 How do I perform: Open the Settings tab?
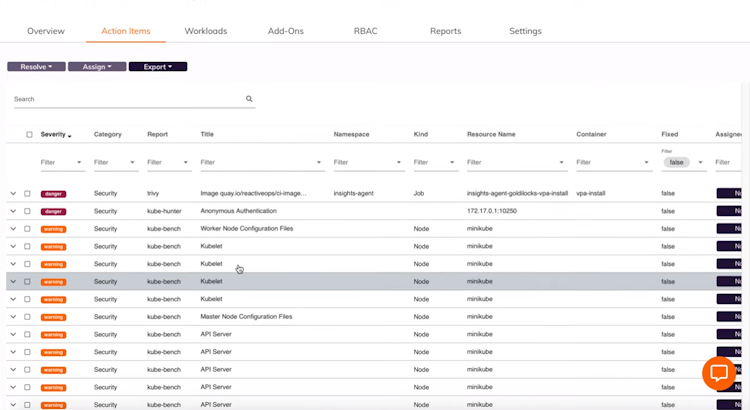click(x=525, y=31)
